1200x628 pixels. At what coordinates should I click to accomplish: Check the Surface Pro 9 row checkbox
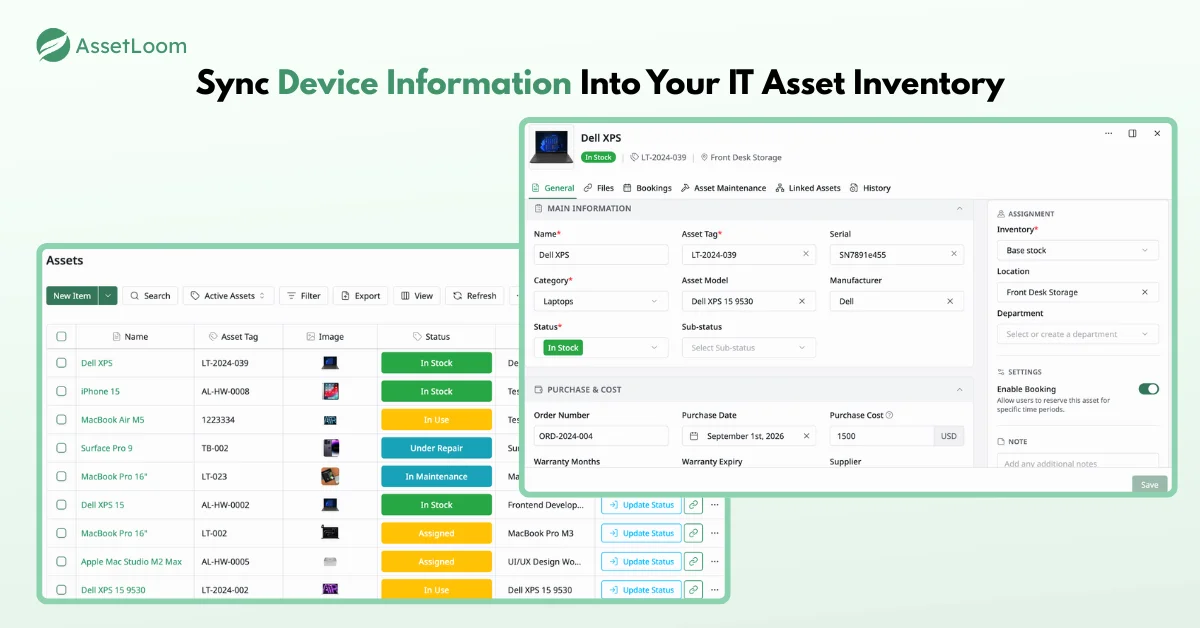[x=62, y=448]
